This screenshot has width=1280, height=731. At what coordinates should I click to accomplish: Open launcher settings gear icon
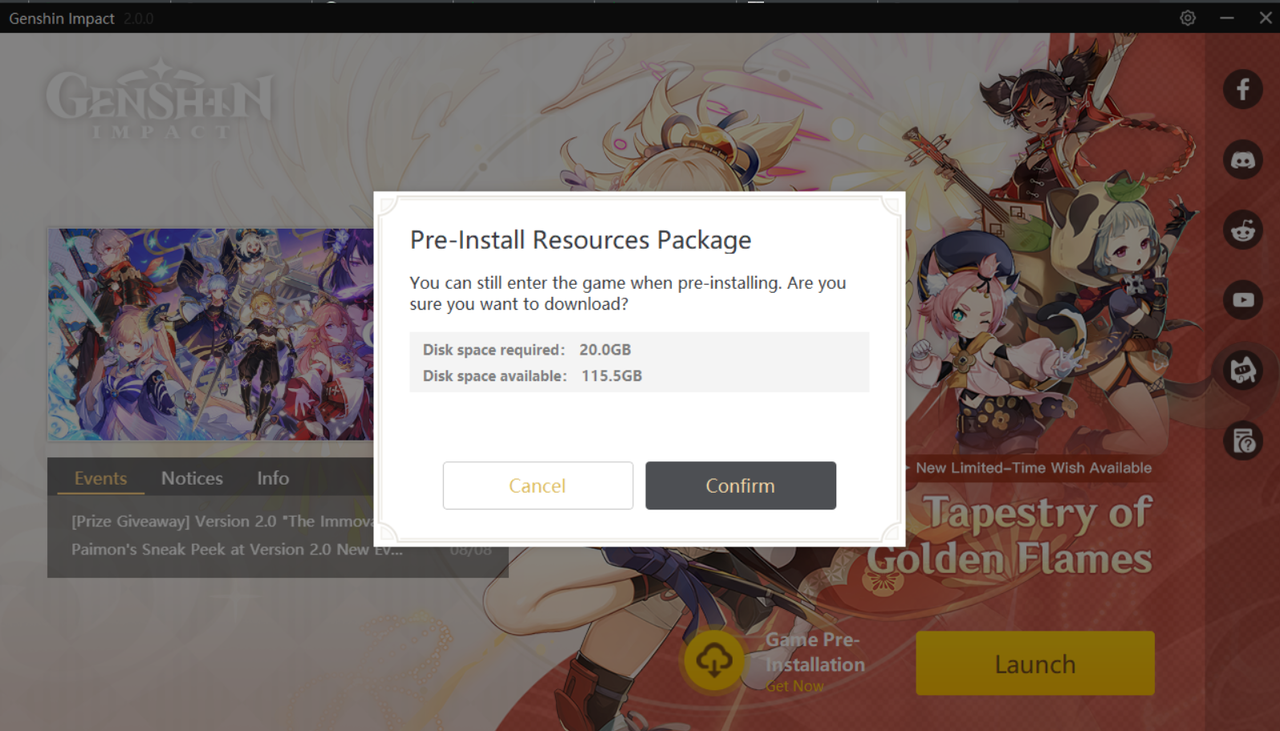pos(1187,18)
